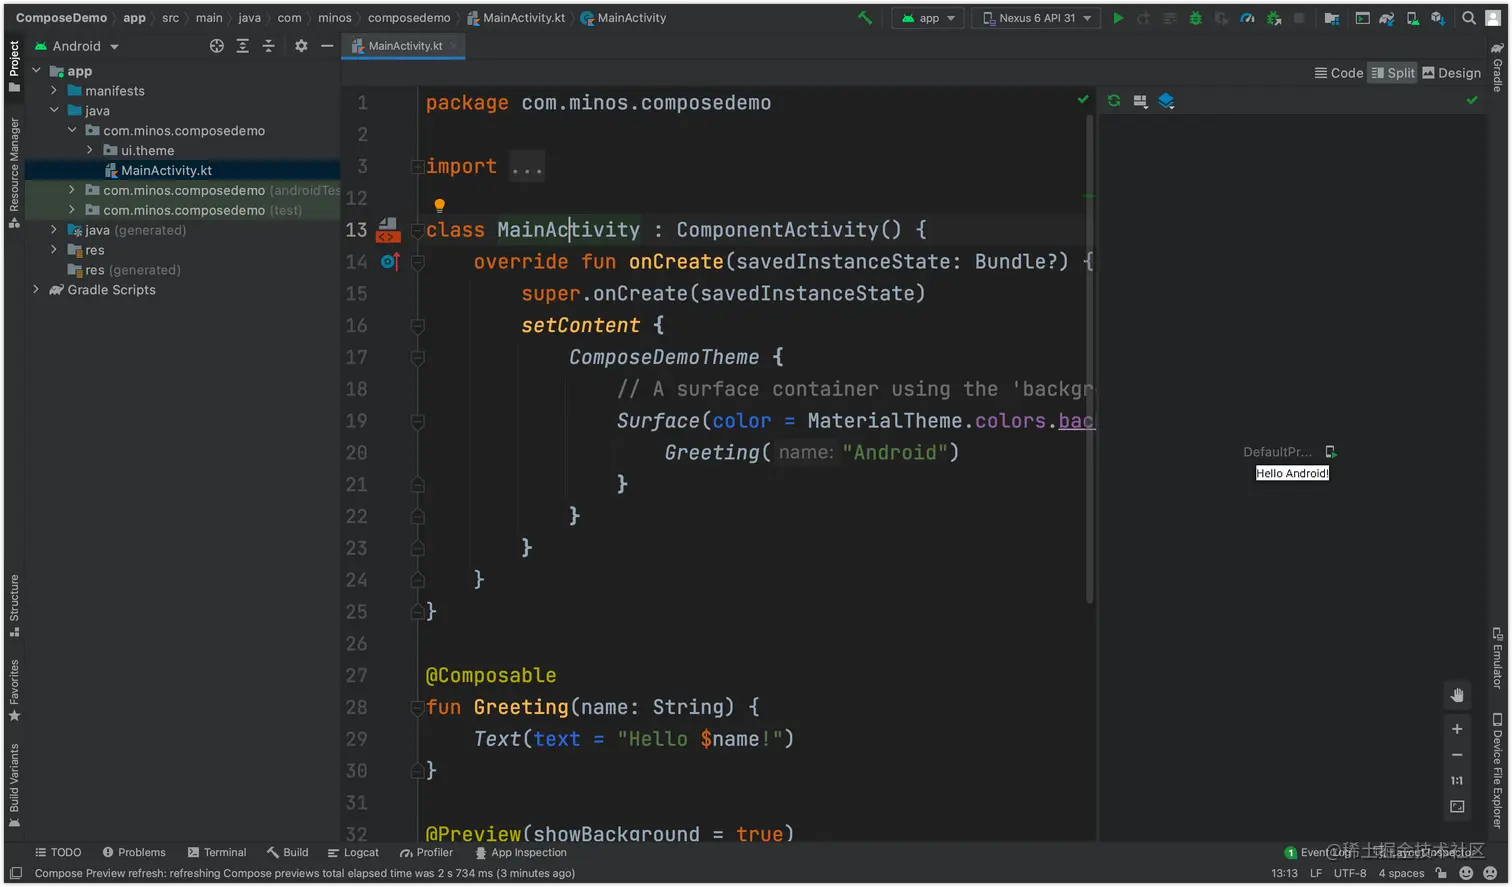
Task: Switch the editor to Code view
Action: pos(1339,73)
